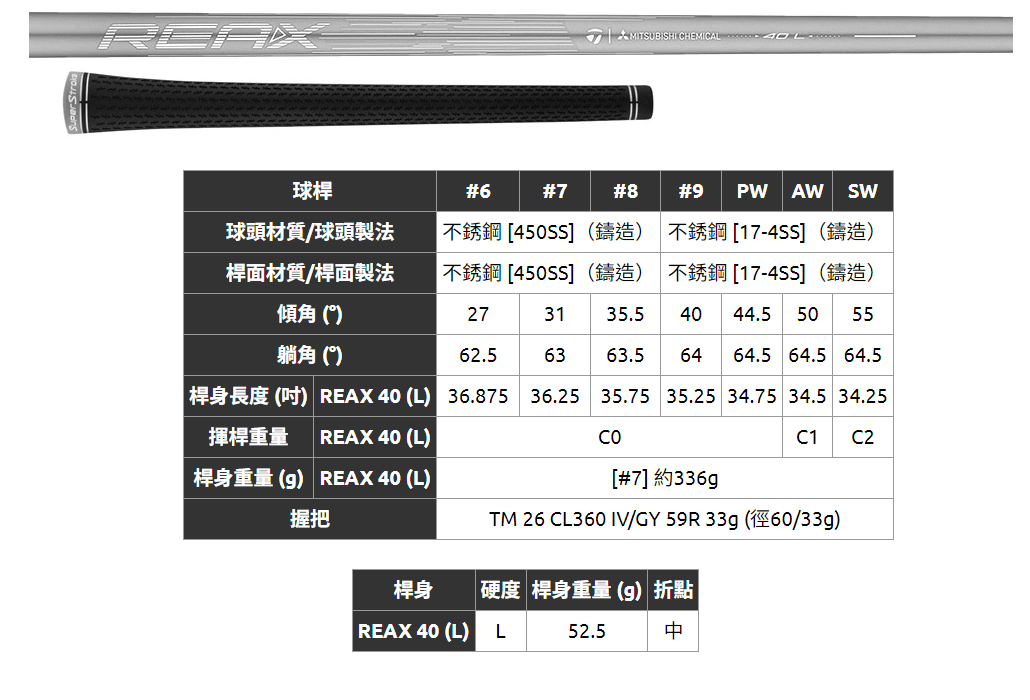Click the 折點 column header
The width and height of the screenshot is (1030, 700).
(673, 590)
